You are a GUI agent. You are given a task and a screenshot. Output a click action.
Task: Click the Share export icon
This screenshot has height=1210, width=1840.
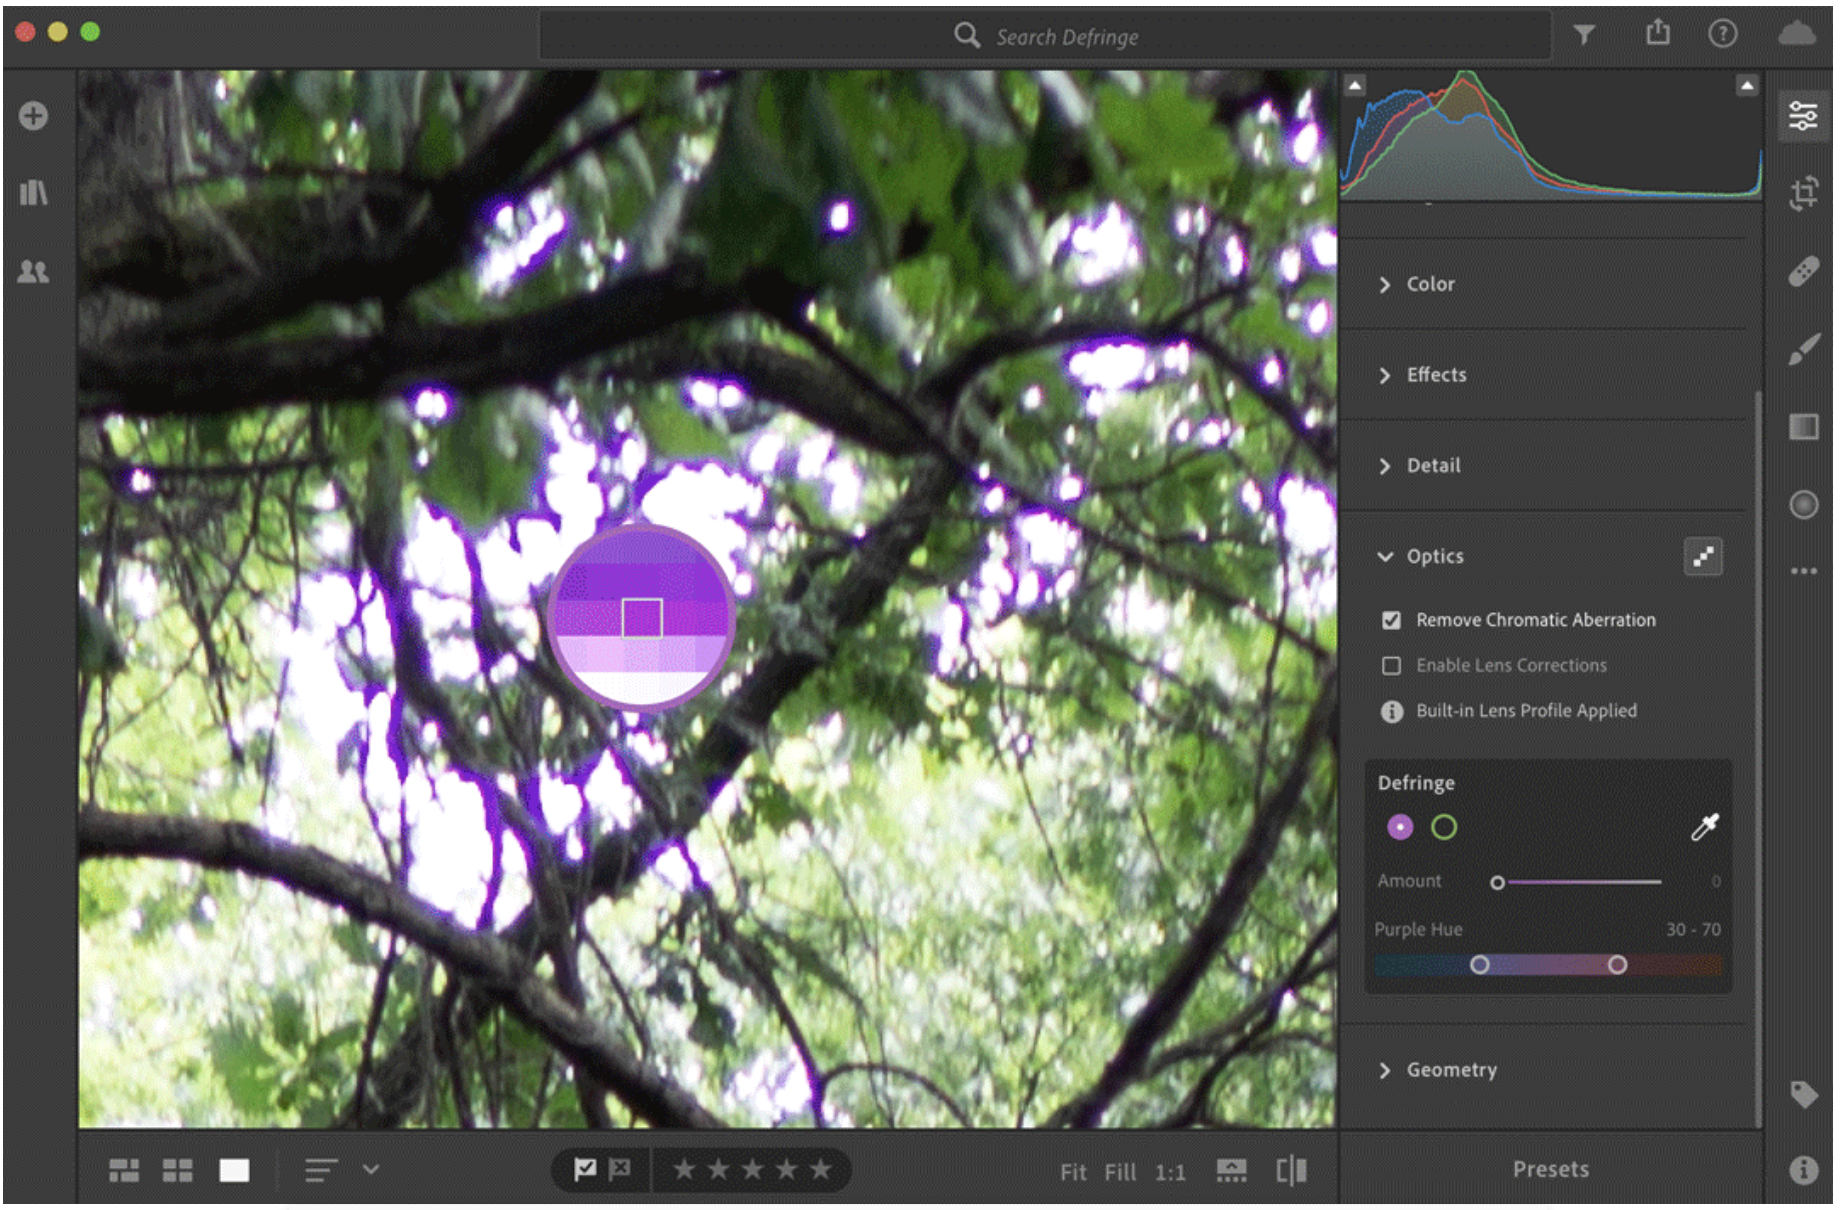[x=1658, y=33]
